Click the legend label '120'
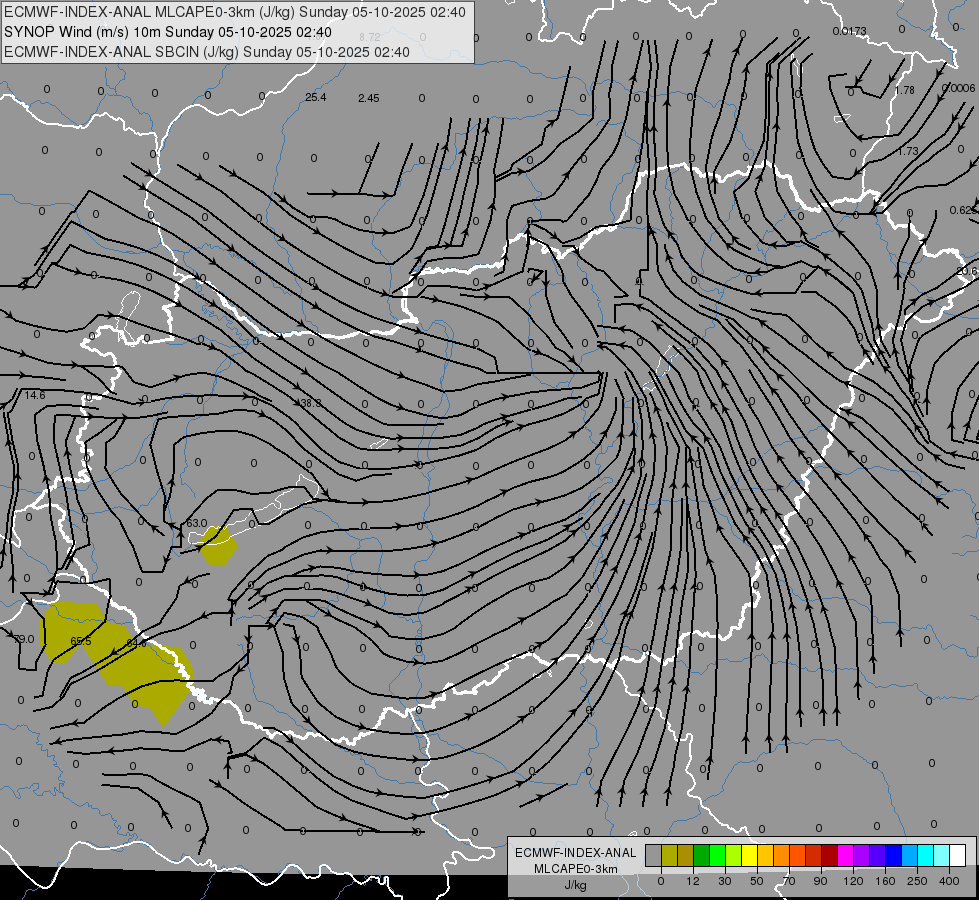979x900 pixels. [x=853, y=881]
